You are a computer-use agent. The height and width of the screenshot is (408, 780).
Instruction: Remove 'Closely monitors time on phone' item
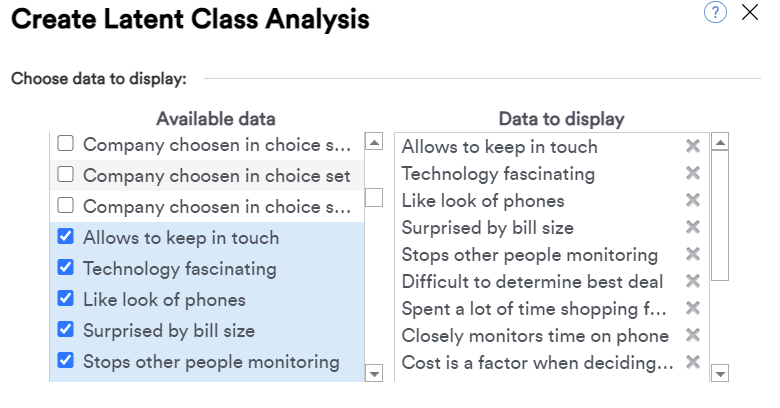tap(693, 335)
